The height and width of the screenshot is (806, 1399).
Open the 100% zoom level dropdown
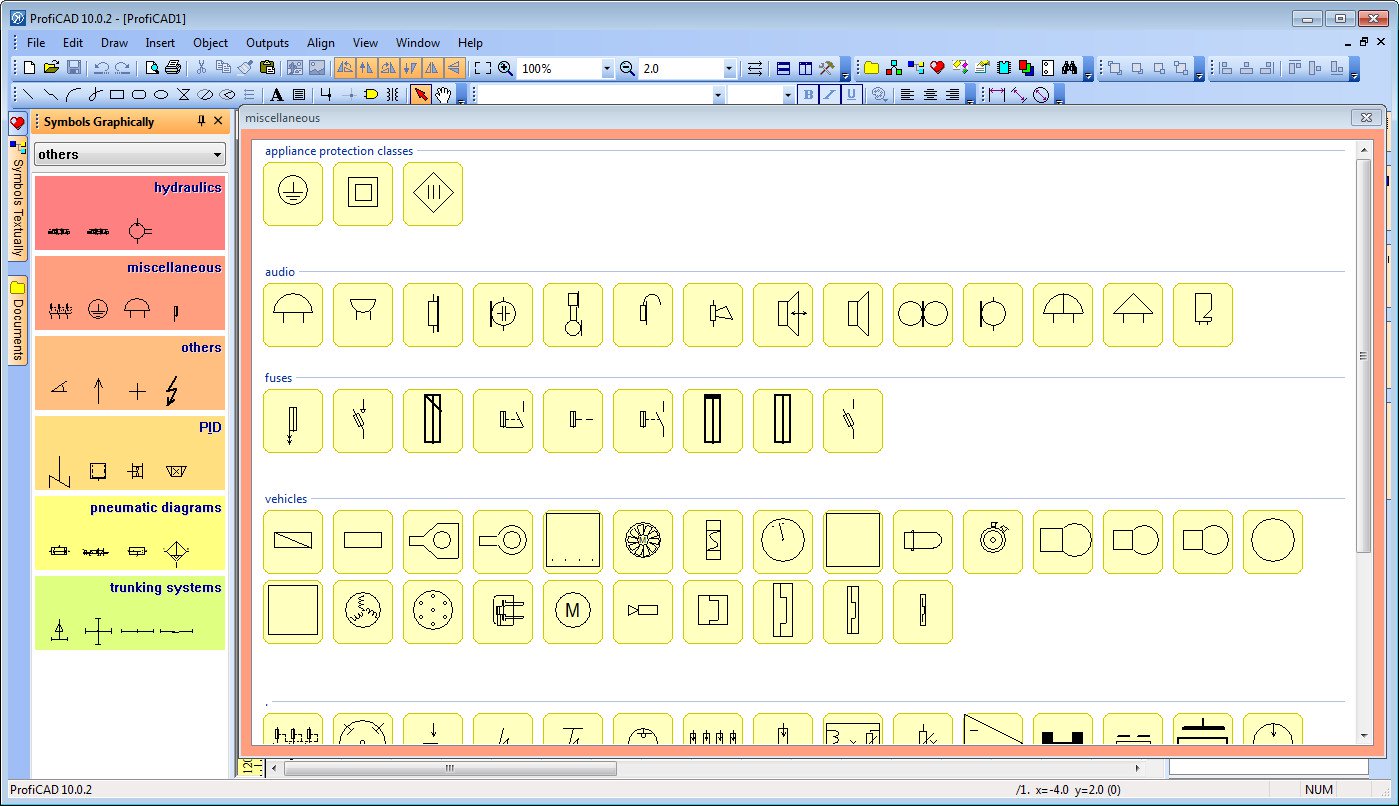(607, 69)
